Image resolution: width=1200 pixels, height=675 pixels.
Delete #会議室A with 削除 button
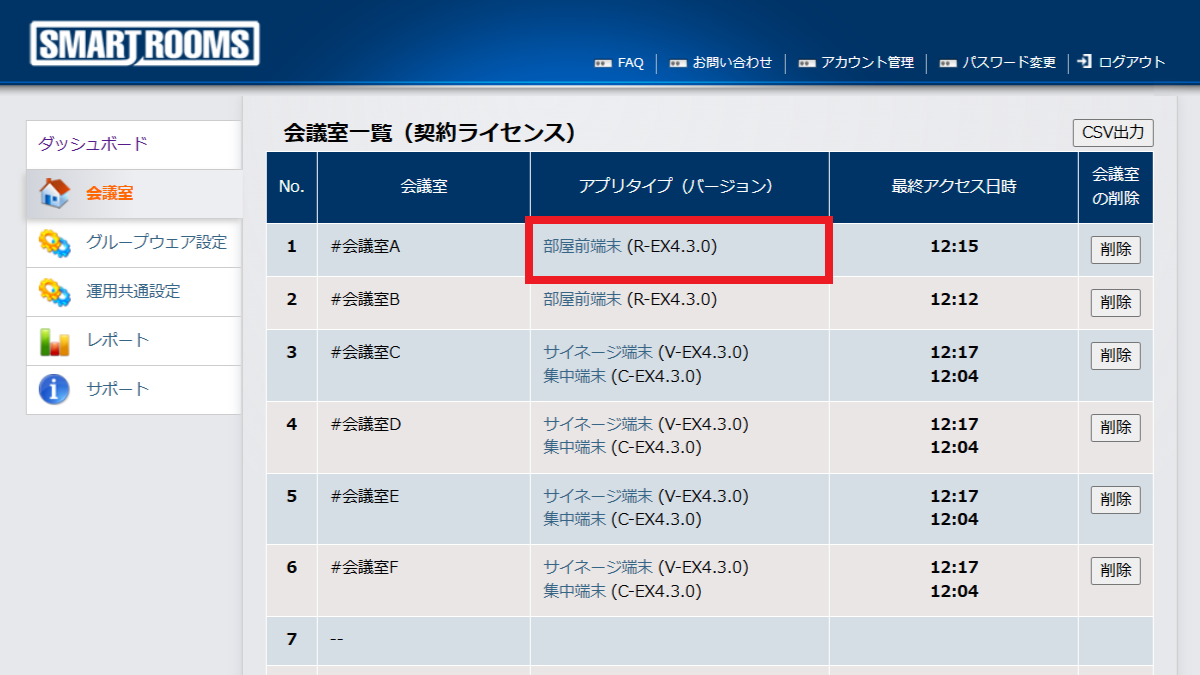1115,250
